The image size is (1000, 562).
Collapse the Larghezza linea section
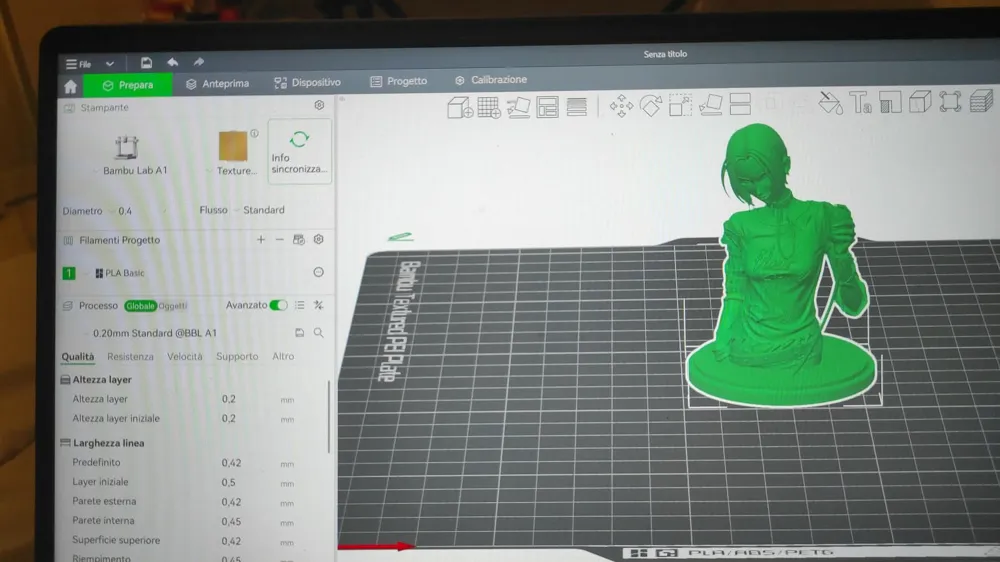point(102,443)
